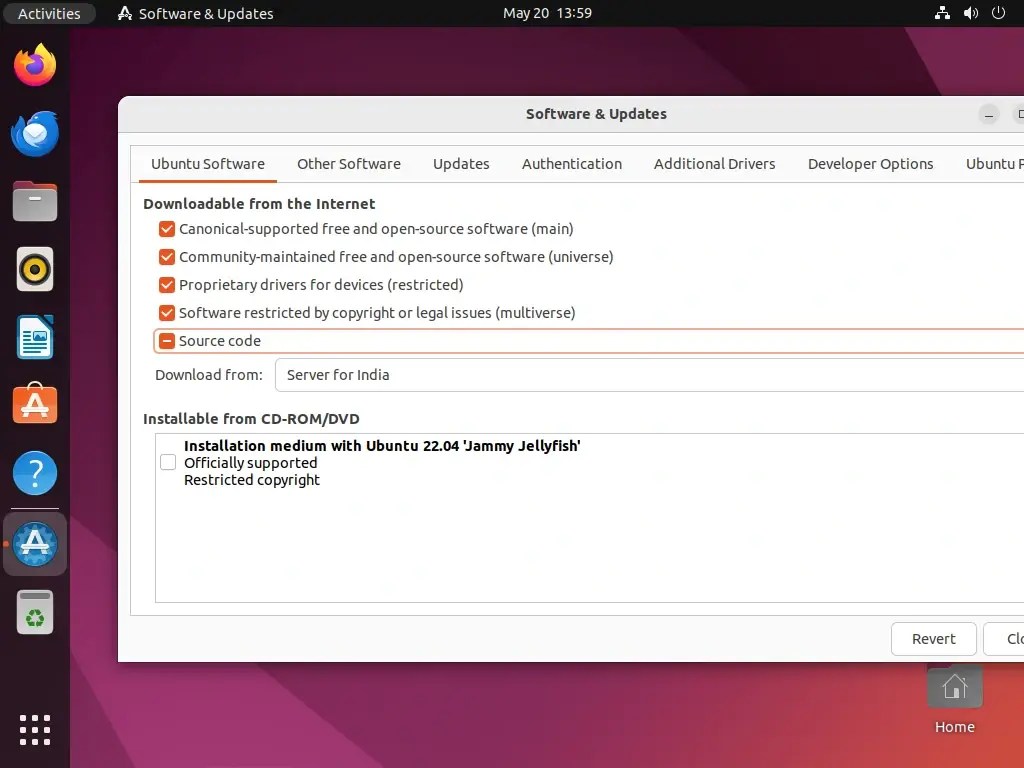Show Applications grid button
1024x768 pixels.
35,729
